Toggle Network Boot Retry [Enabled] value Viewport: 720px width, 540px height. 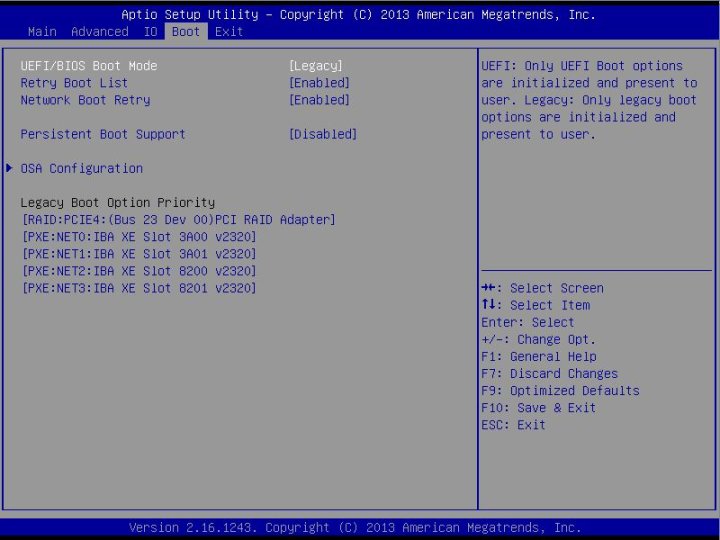click(x=320, y=100)
